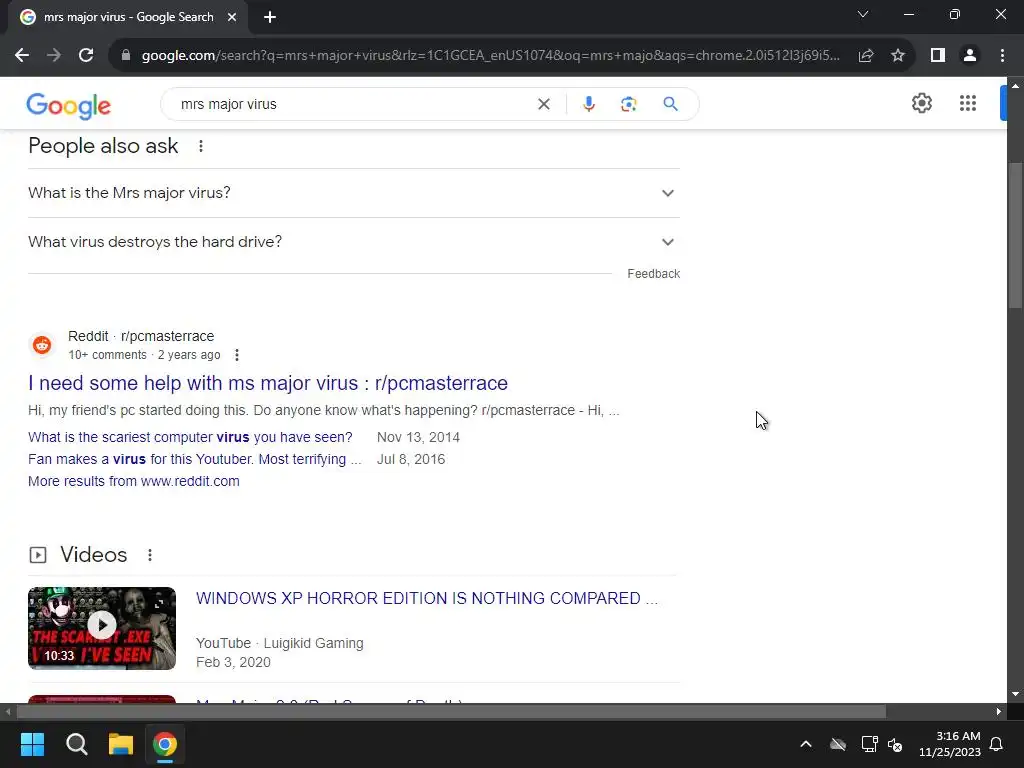Go back using the browser back arrow

[22, 56]
